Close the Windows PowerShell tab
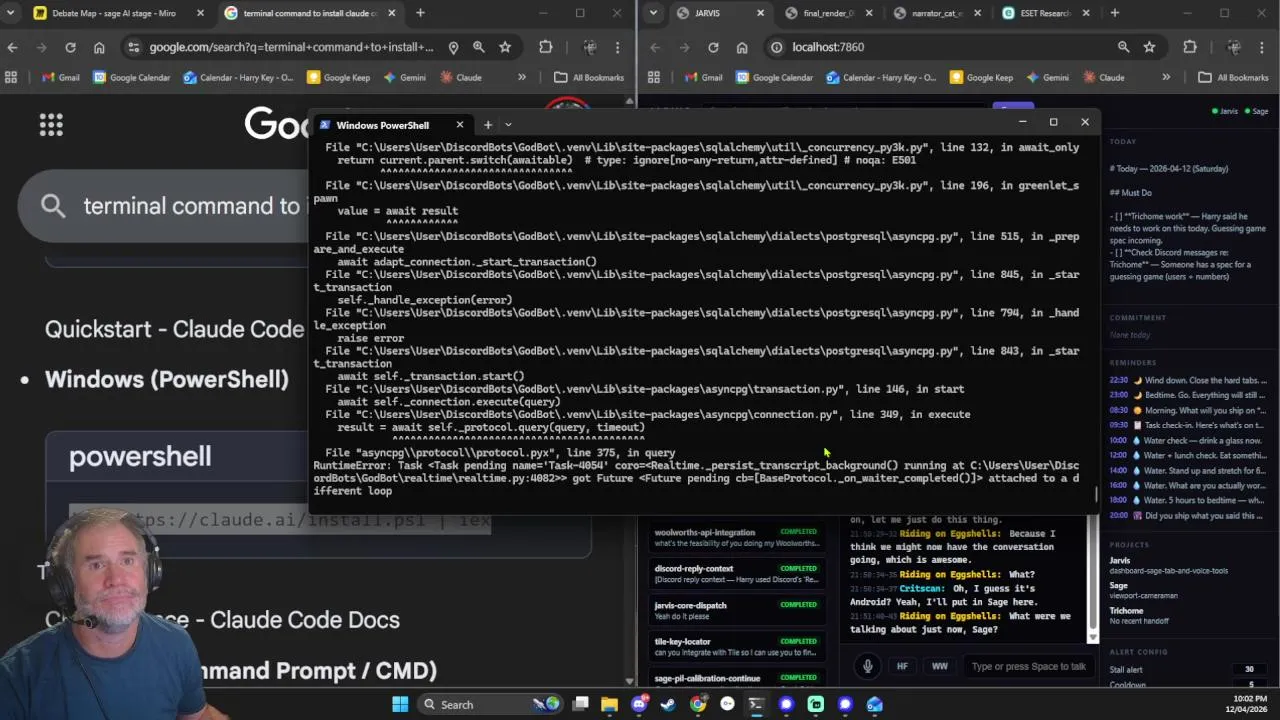 (459, 125)
